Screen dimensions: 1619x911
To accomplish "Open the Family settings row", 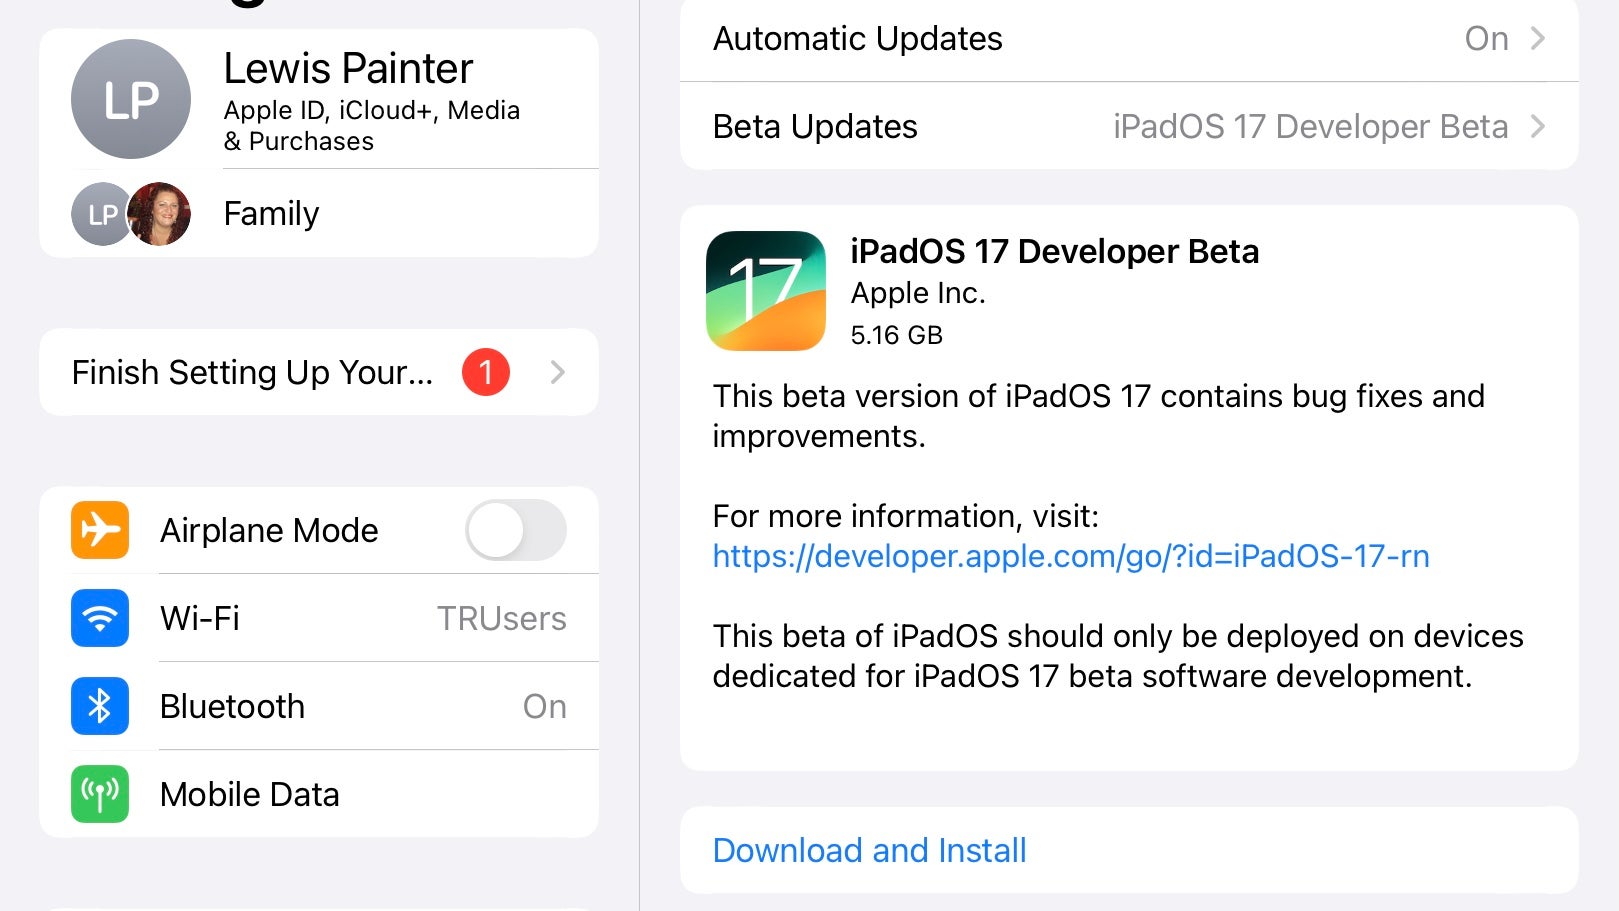I will [319, 214].
